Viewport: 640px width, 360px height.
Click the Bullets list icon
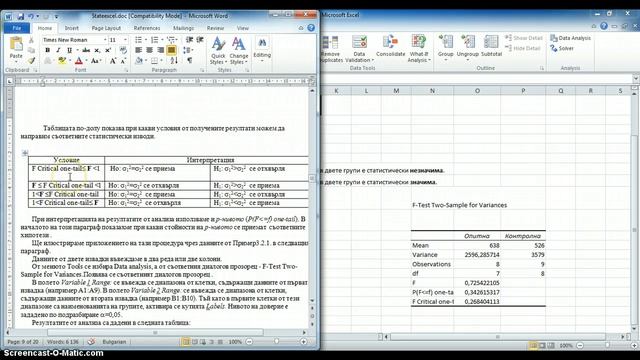tap(139, 40)
